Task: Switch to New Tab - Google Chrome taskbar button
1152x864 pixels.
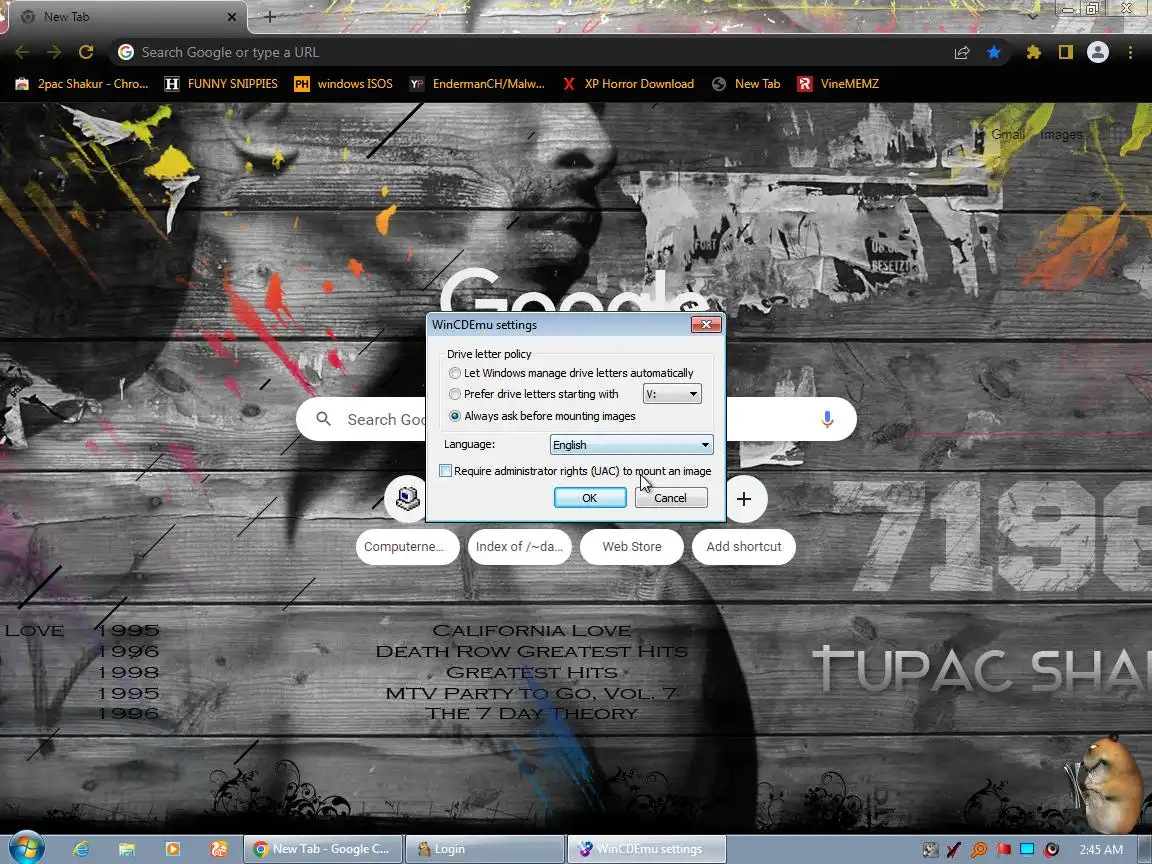Action: pyautogui.click(x=323, y=849)
